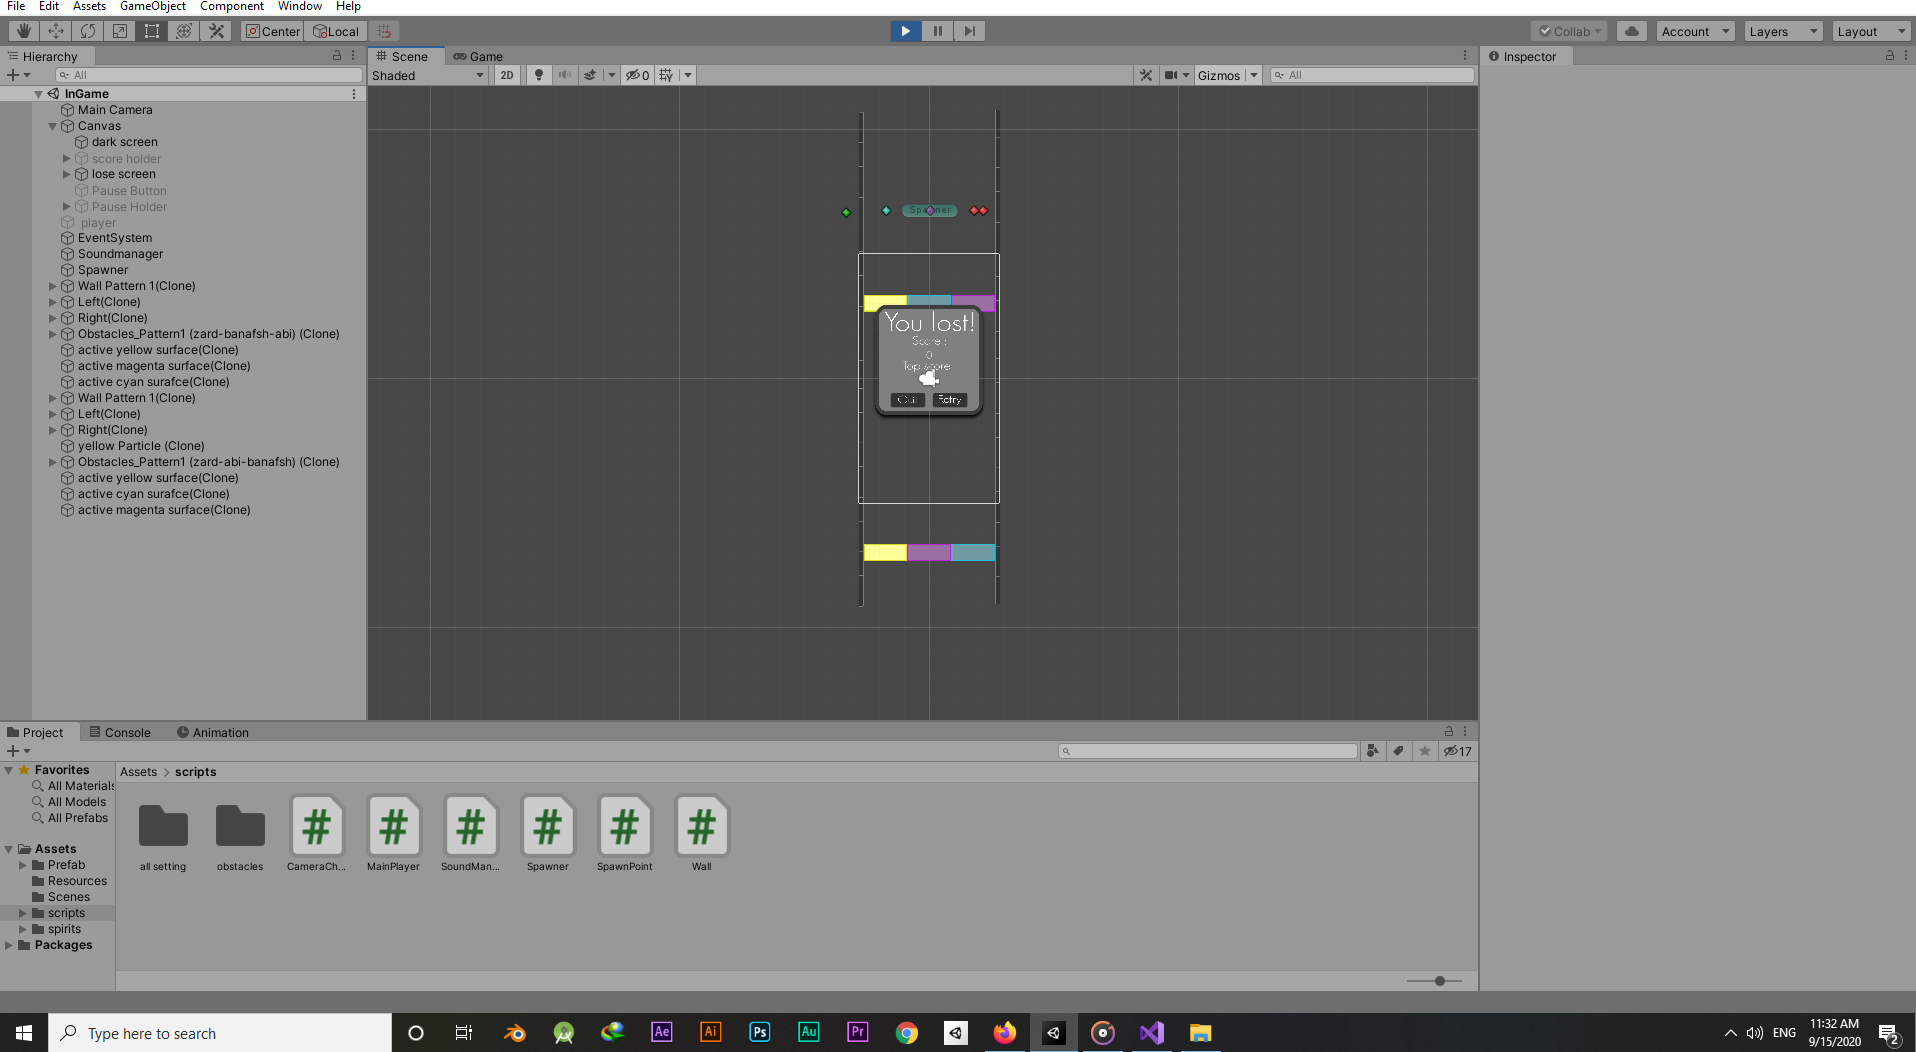The width and height of the screenshot is (1916, 1052).
Task: Toggle grid snapping icon in toolbar
Action: (384, 31)
